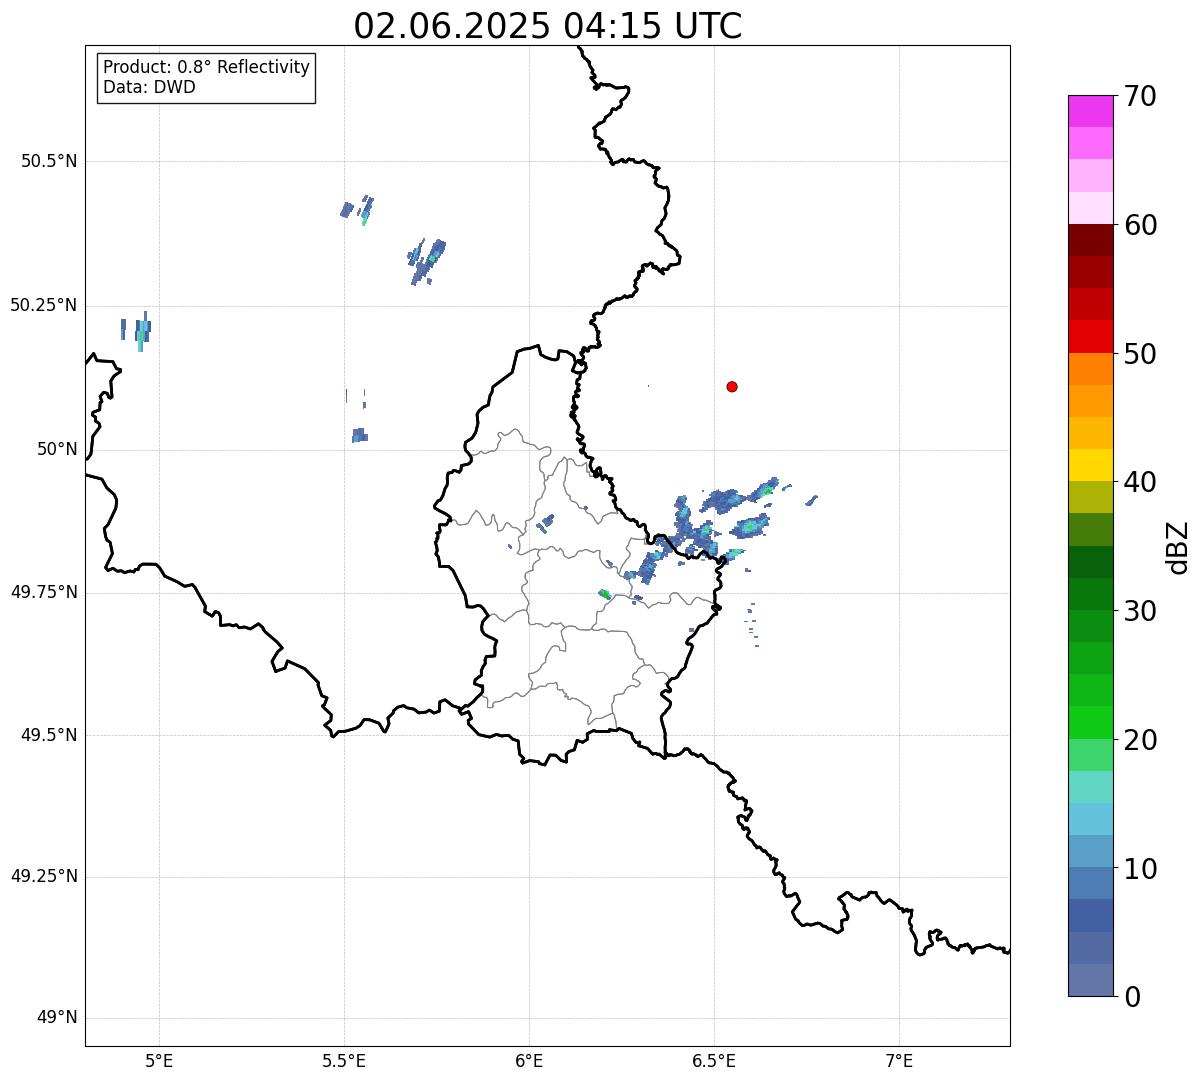Click the latitude label "50°N"
This screenshot has height=1081, width=1202.
click(x=57, y=449)
